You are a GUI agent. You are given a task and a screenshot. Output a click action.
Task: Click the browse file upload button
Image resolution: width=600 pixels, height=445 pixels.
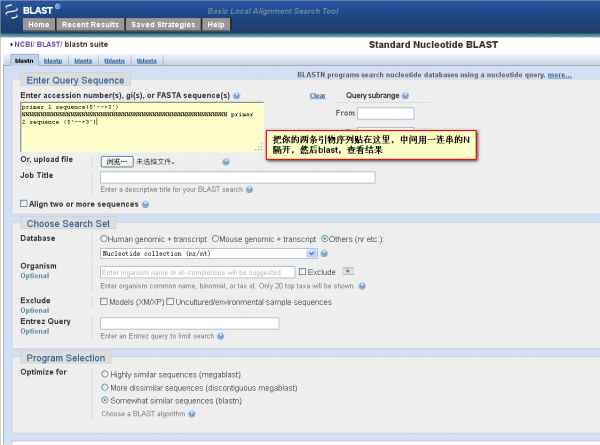click(117, 162)
